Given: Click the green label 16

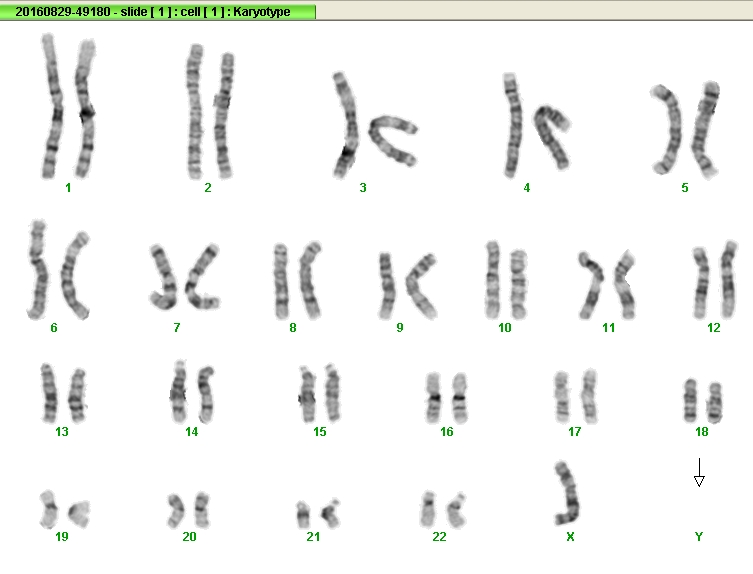Looking at the screenshot, I should [x=447, y=432].
